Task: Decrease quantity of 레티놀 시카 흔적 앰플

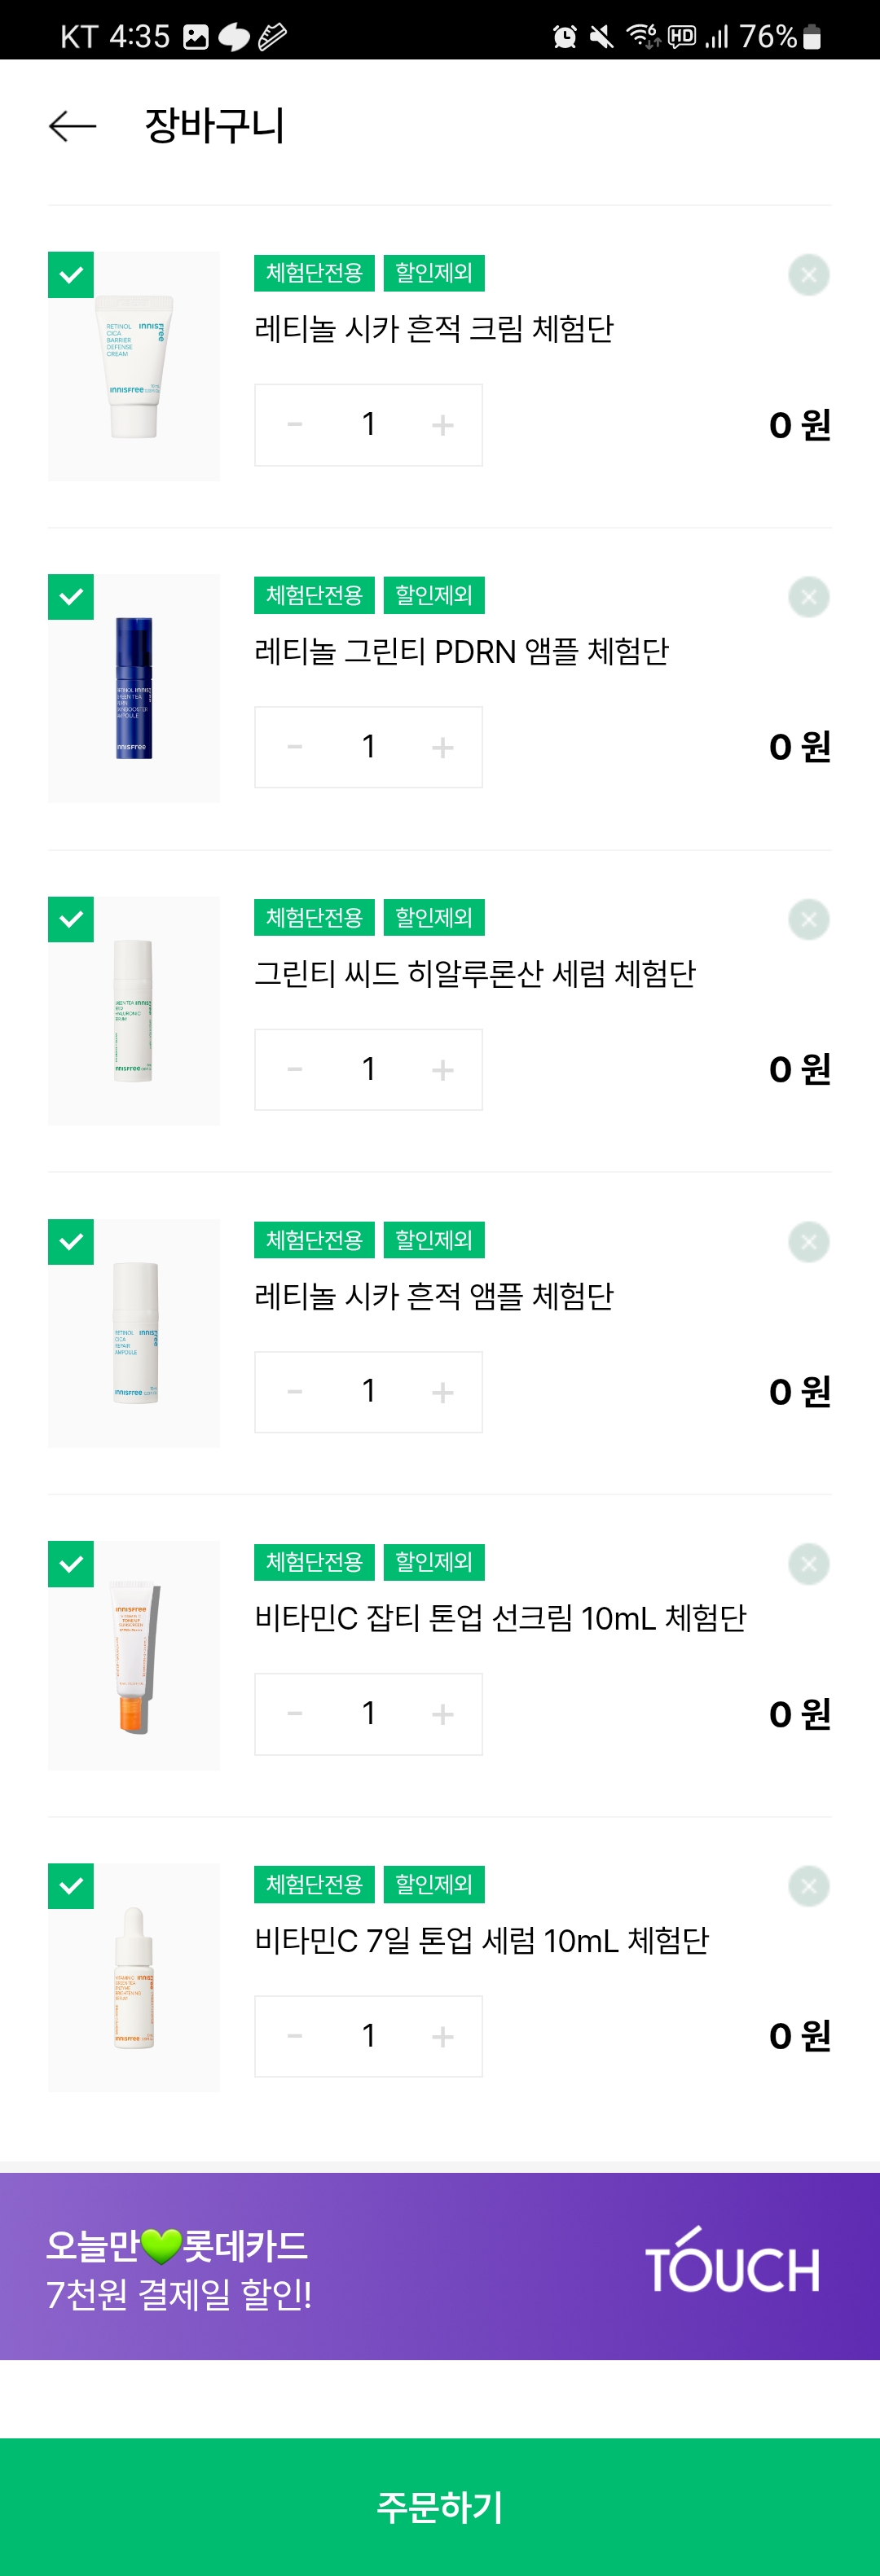Action: coord(295,1392)
